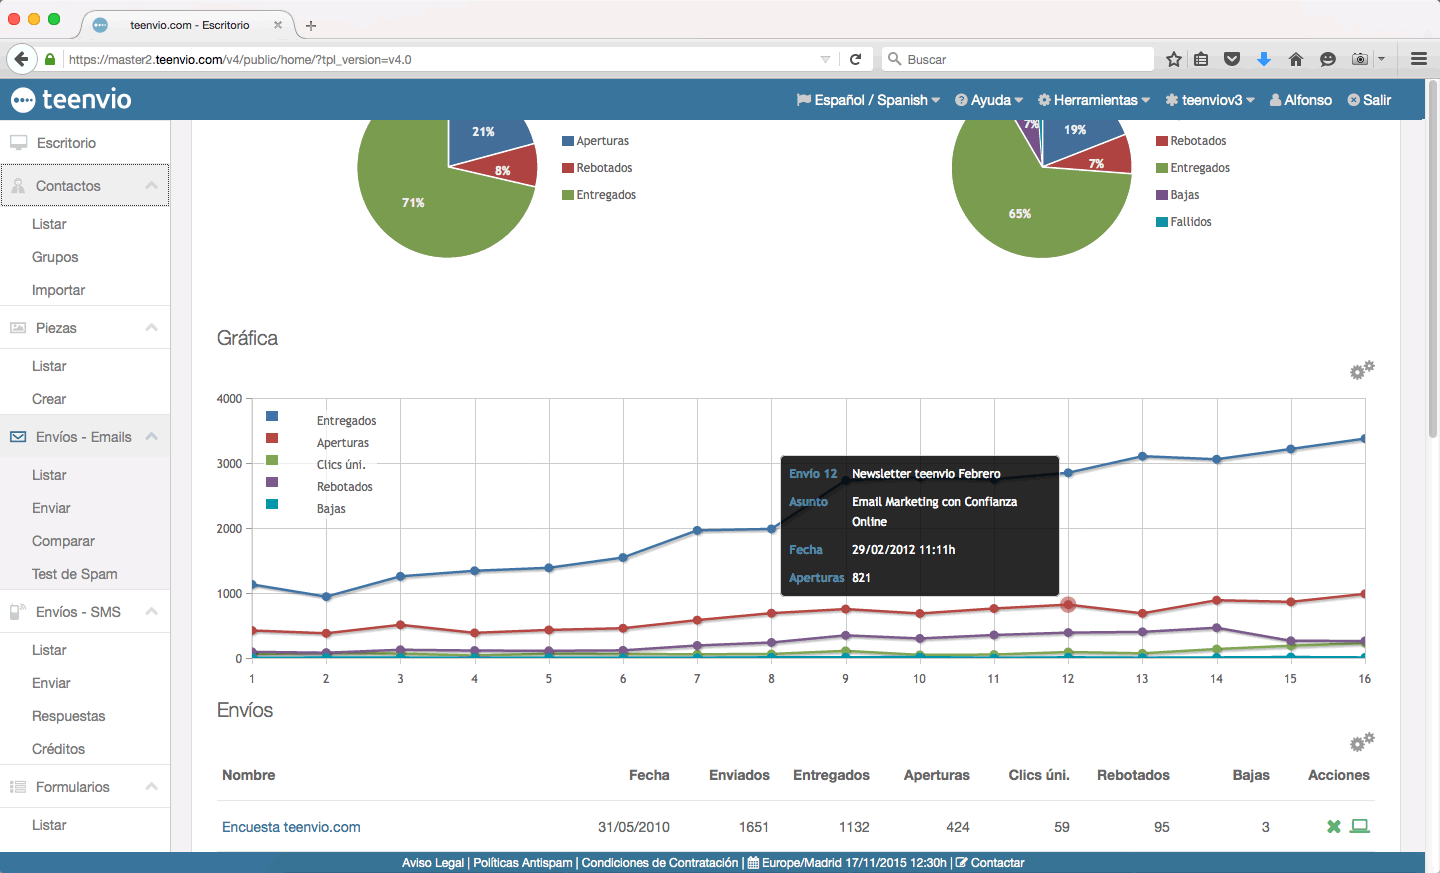Click Salir to log out

(x=1369, y=100)
